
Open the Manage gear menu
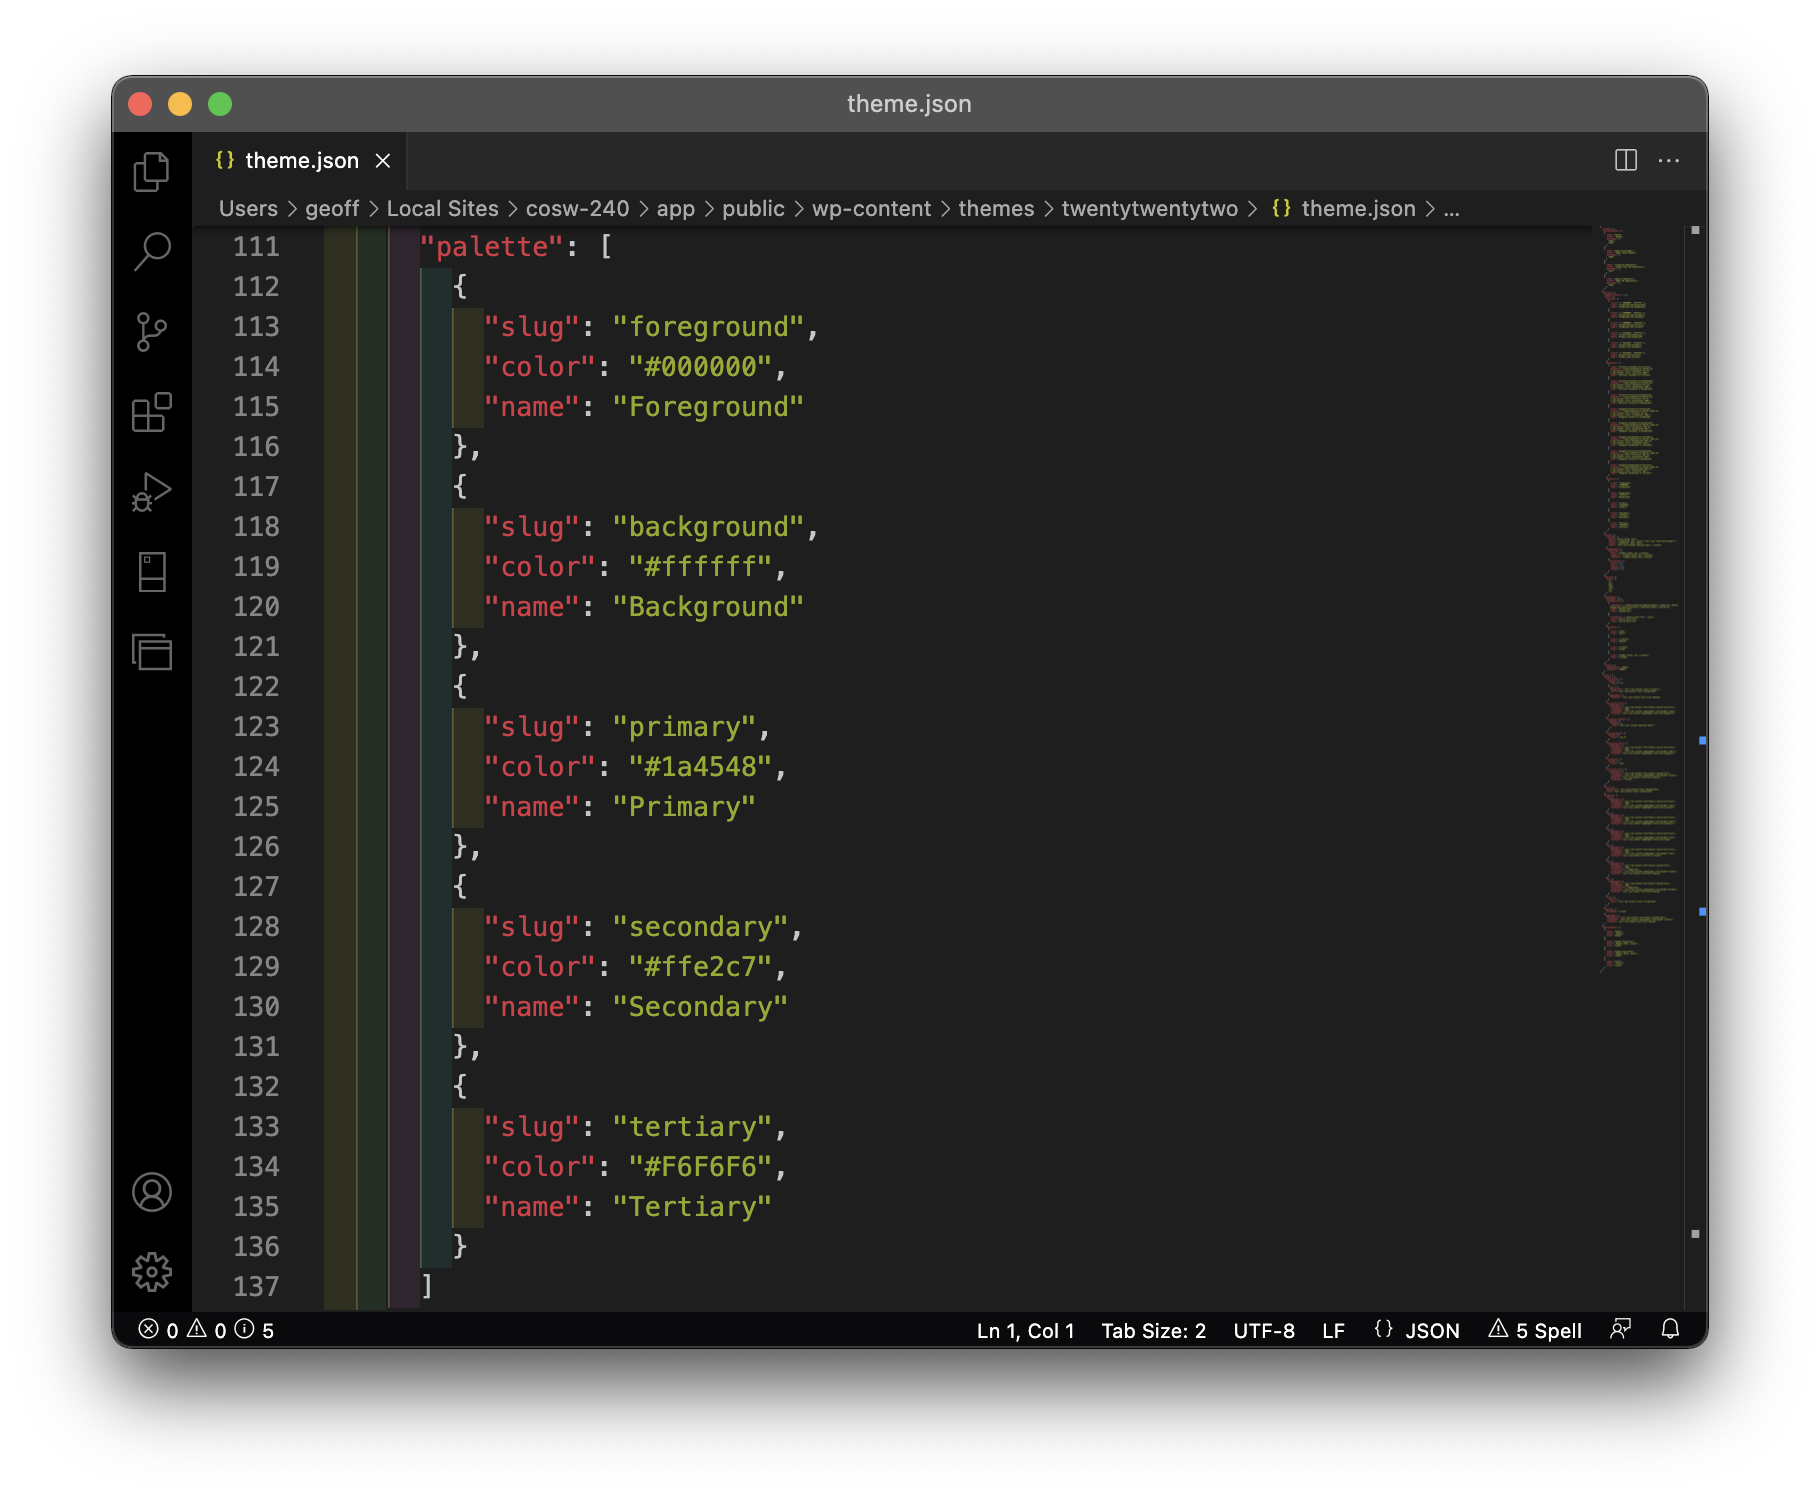pos(152,1272)
